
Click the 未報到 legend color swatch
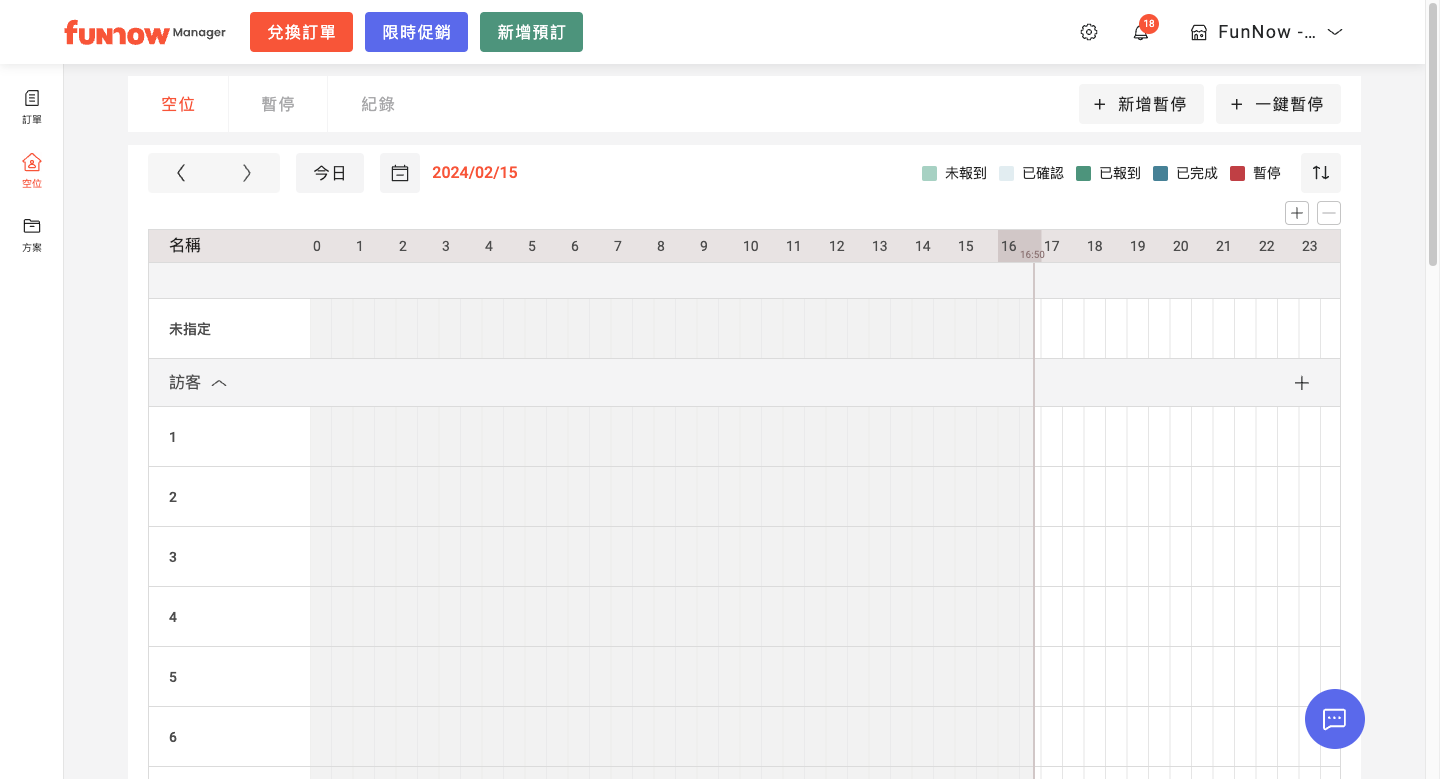click(x=930, y=174)
